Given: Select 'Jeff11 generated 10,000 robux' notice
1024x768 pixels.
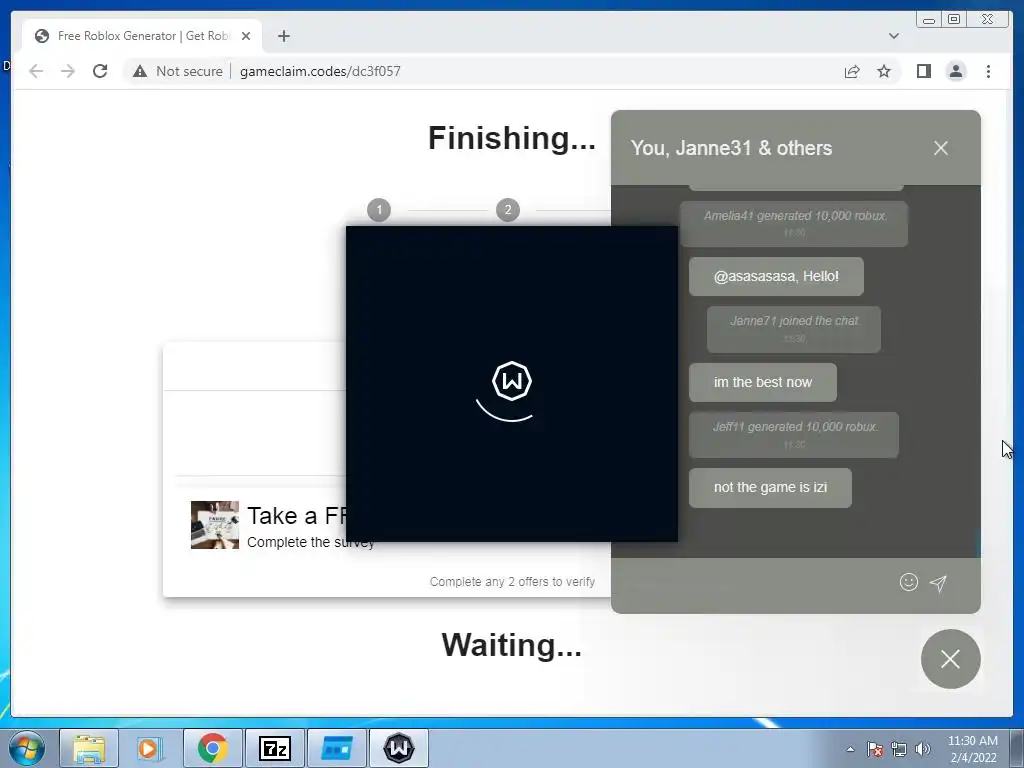Looking at the screenshot, I should click(793, 434).
